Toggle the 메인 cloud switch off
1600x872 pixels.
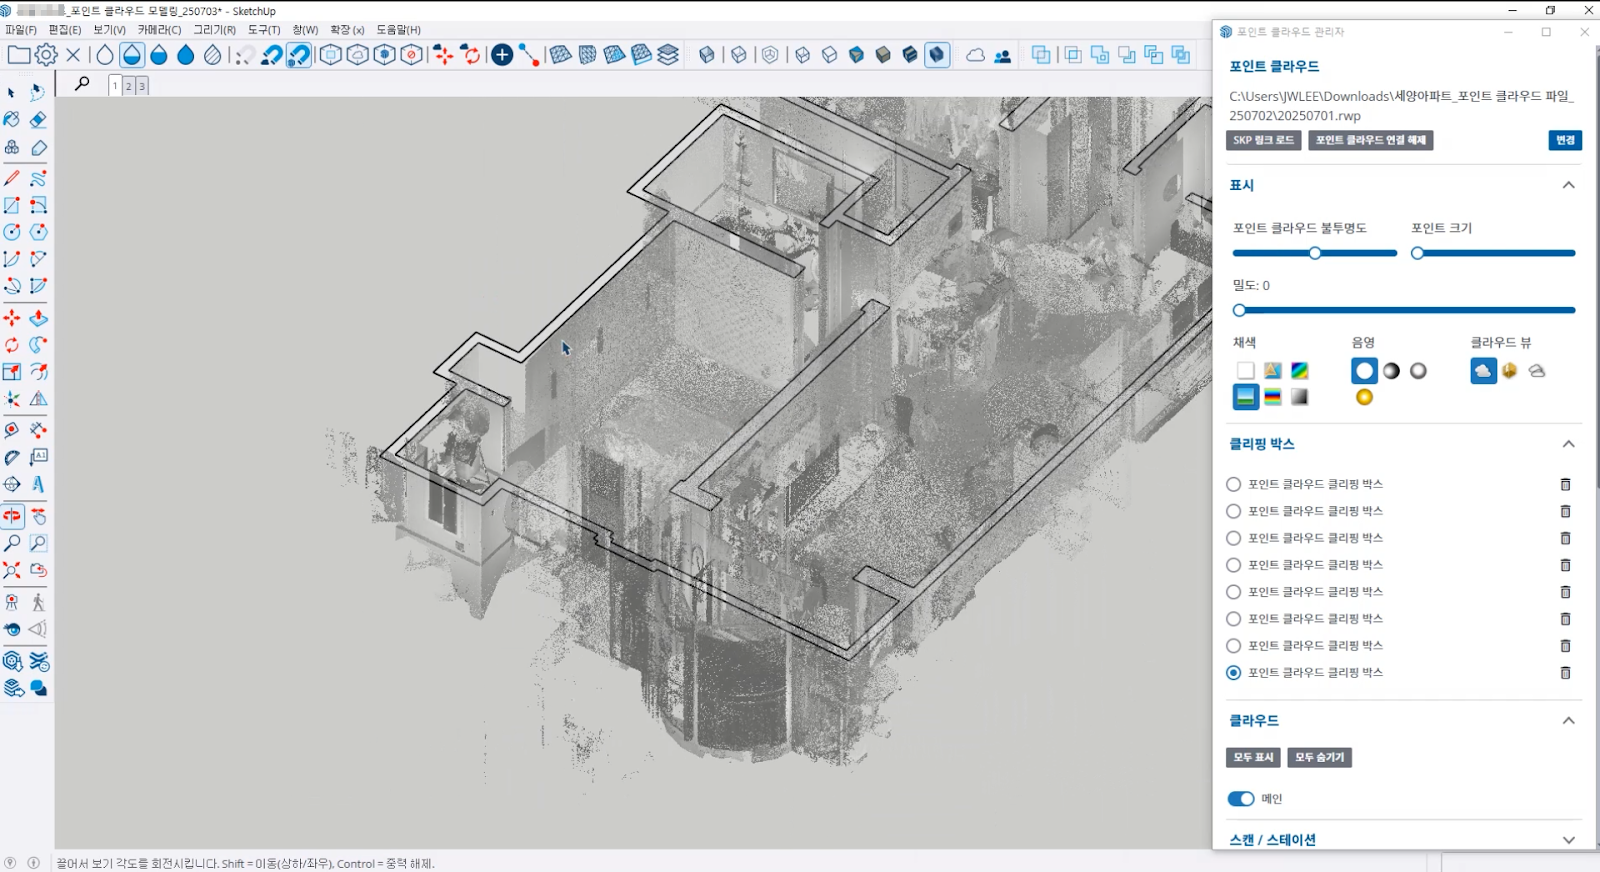pos(1240,798)
